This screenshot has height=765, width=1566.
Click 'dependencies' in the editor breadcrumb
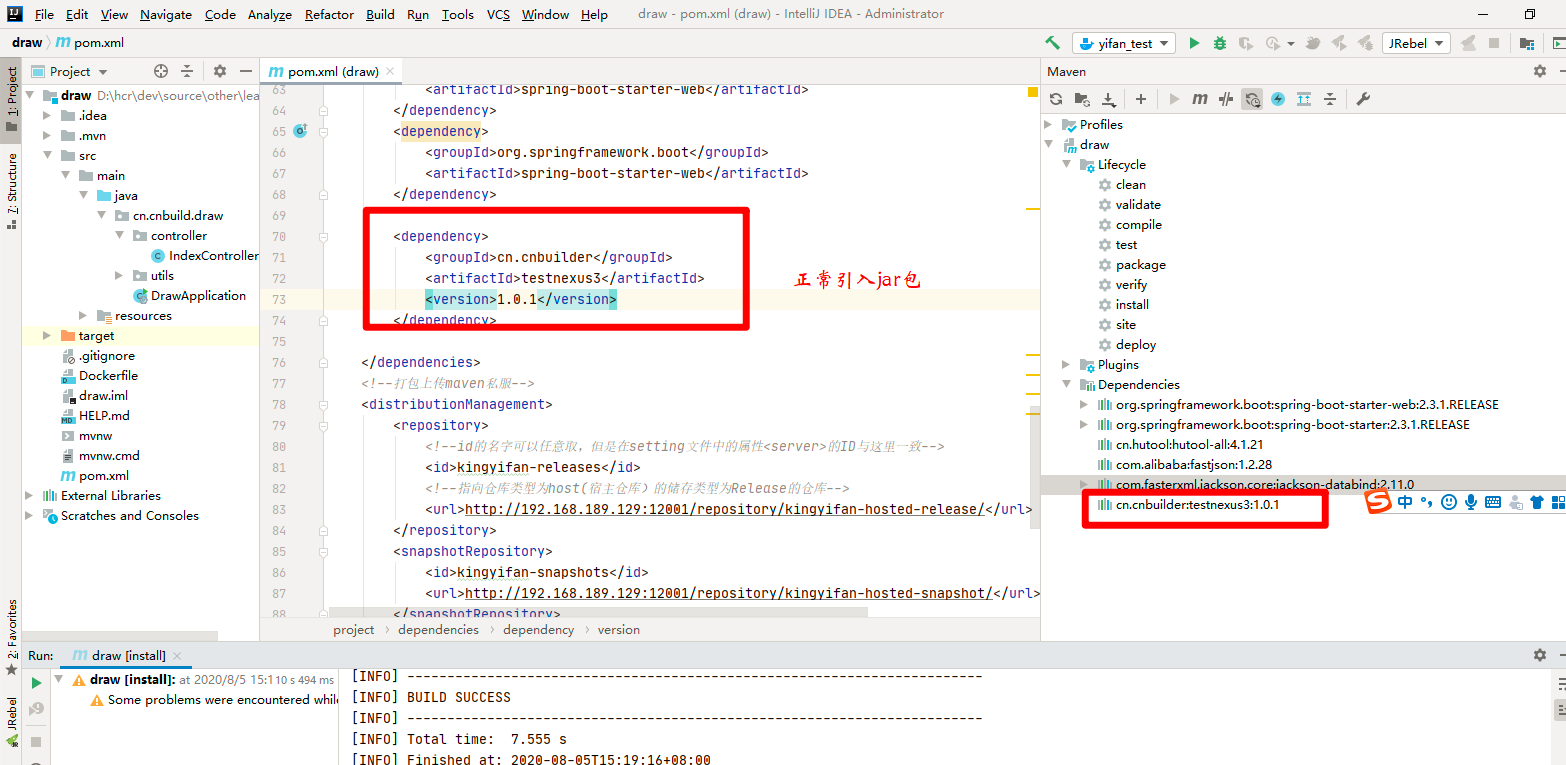tap(438, 630)
